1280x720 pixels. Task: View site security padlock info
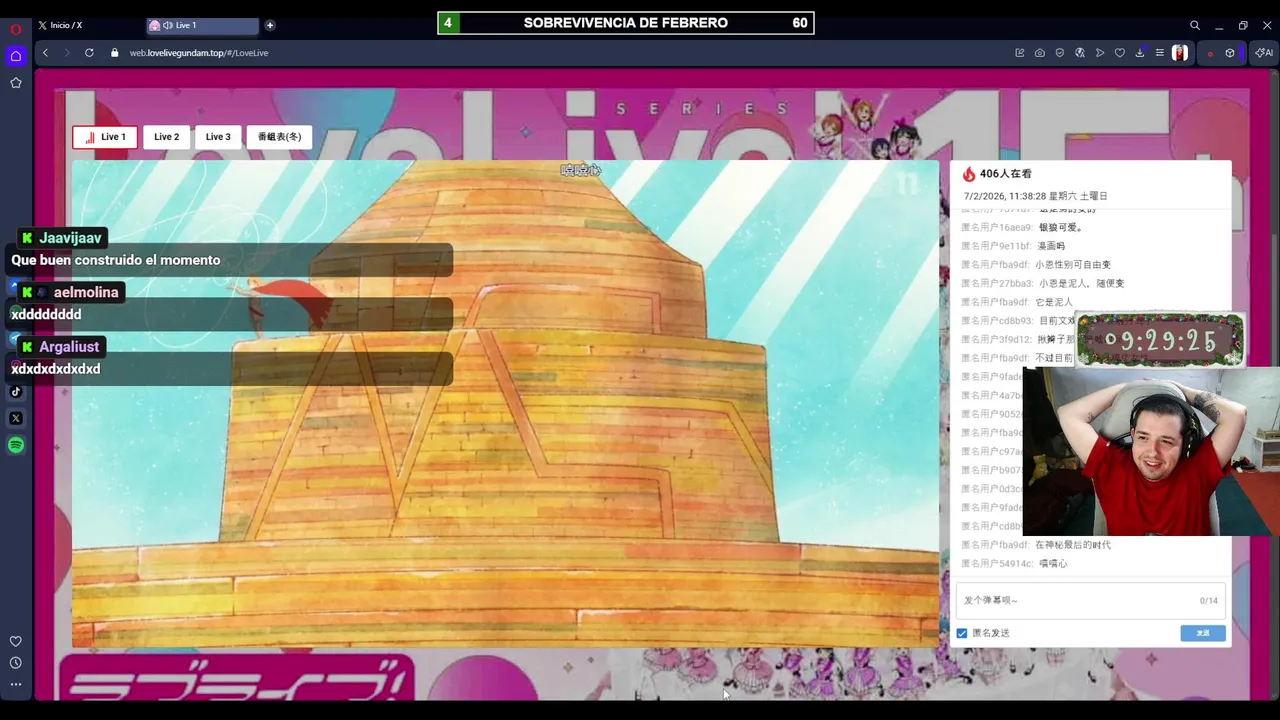[x=115, y=53]
